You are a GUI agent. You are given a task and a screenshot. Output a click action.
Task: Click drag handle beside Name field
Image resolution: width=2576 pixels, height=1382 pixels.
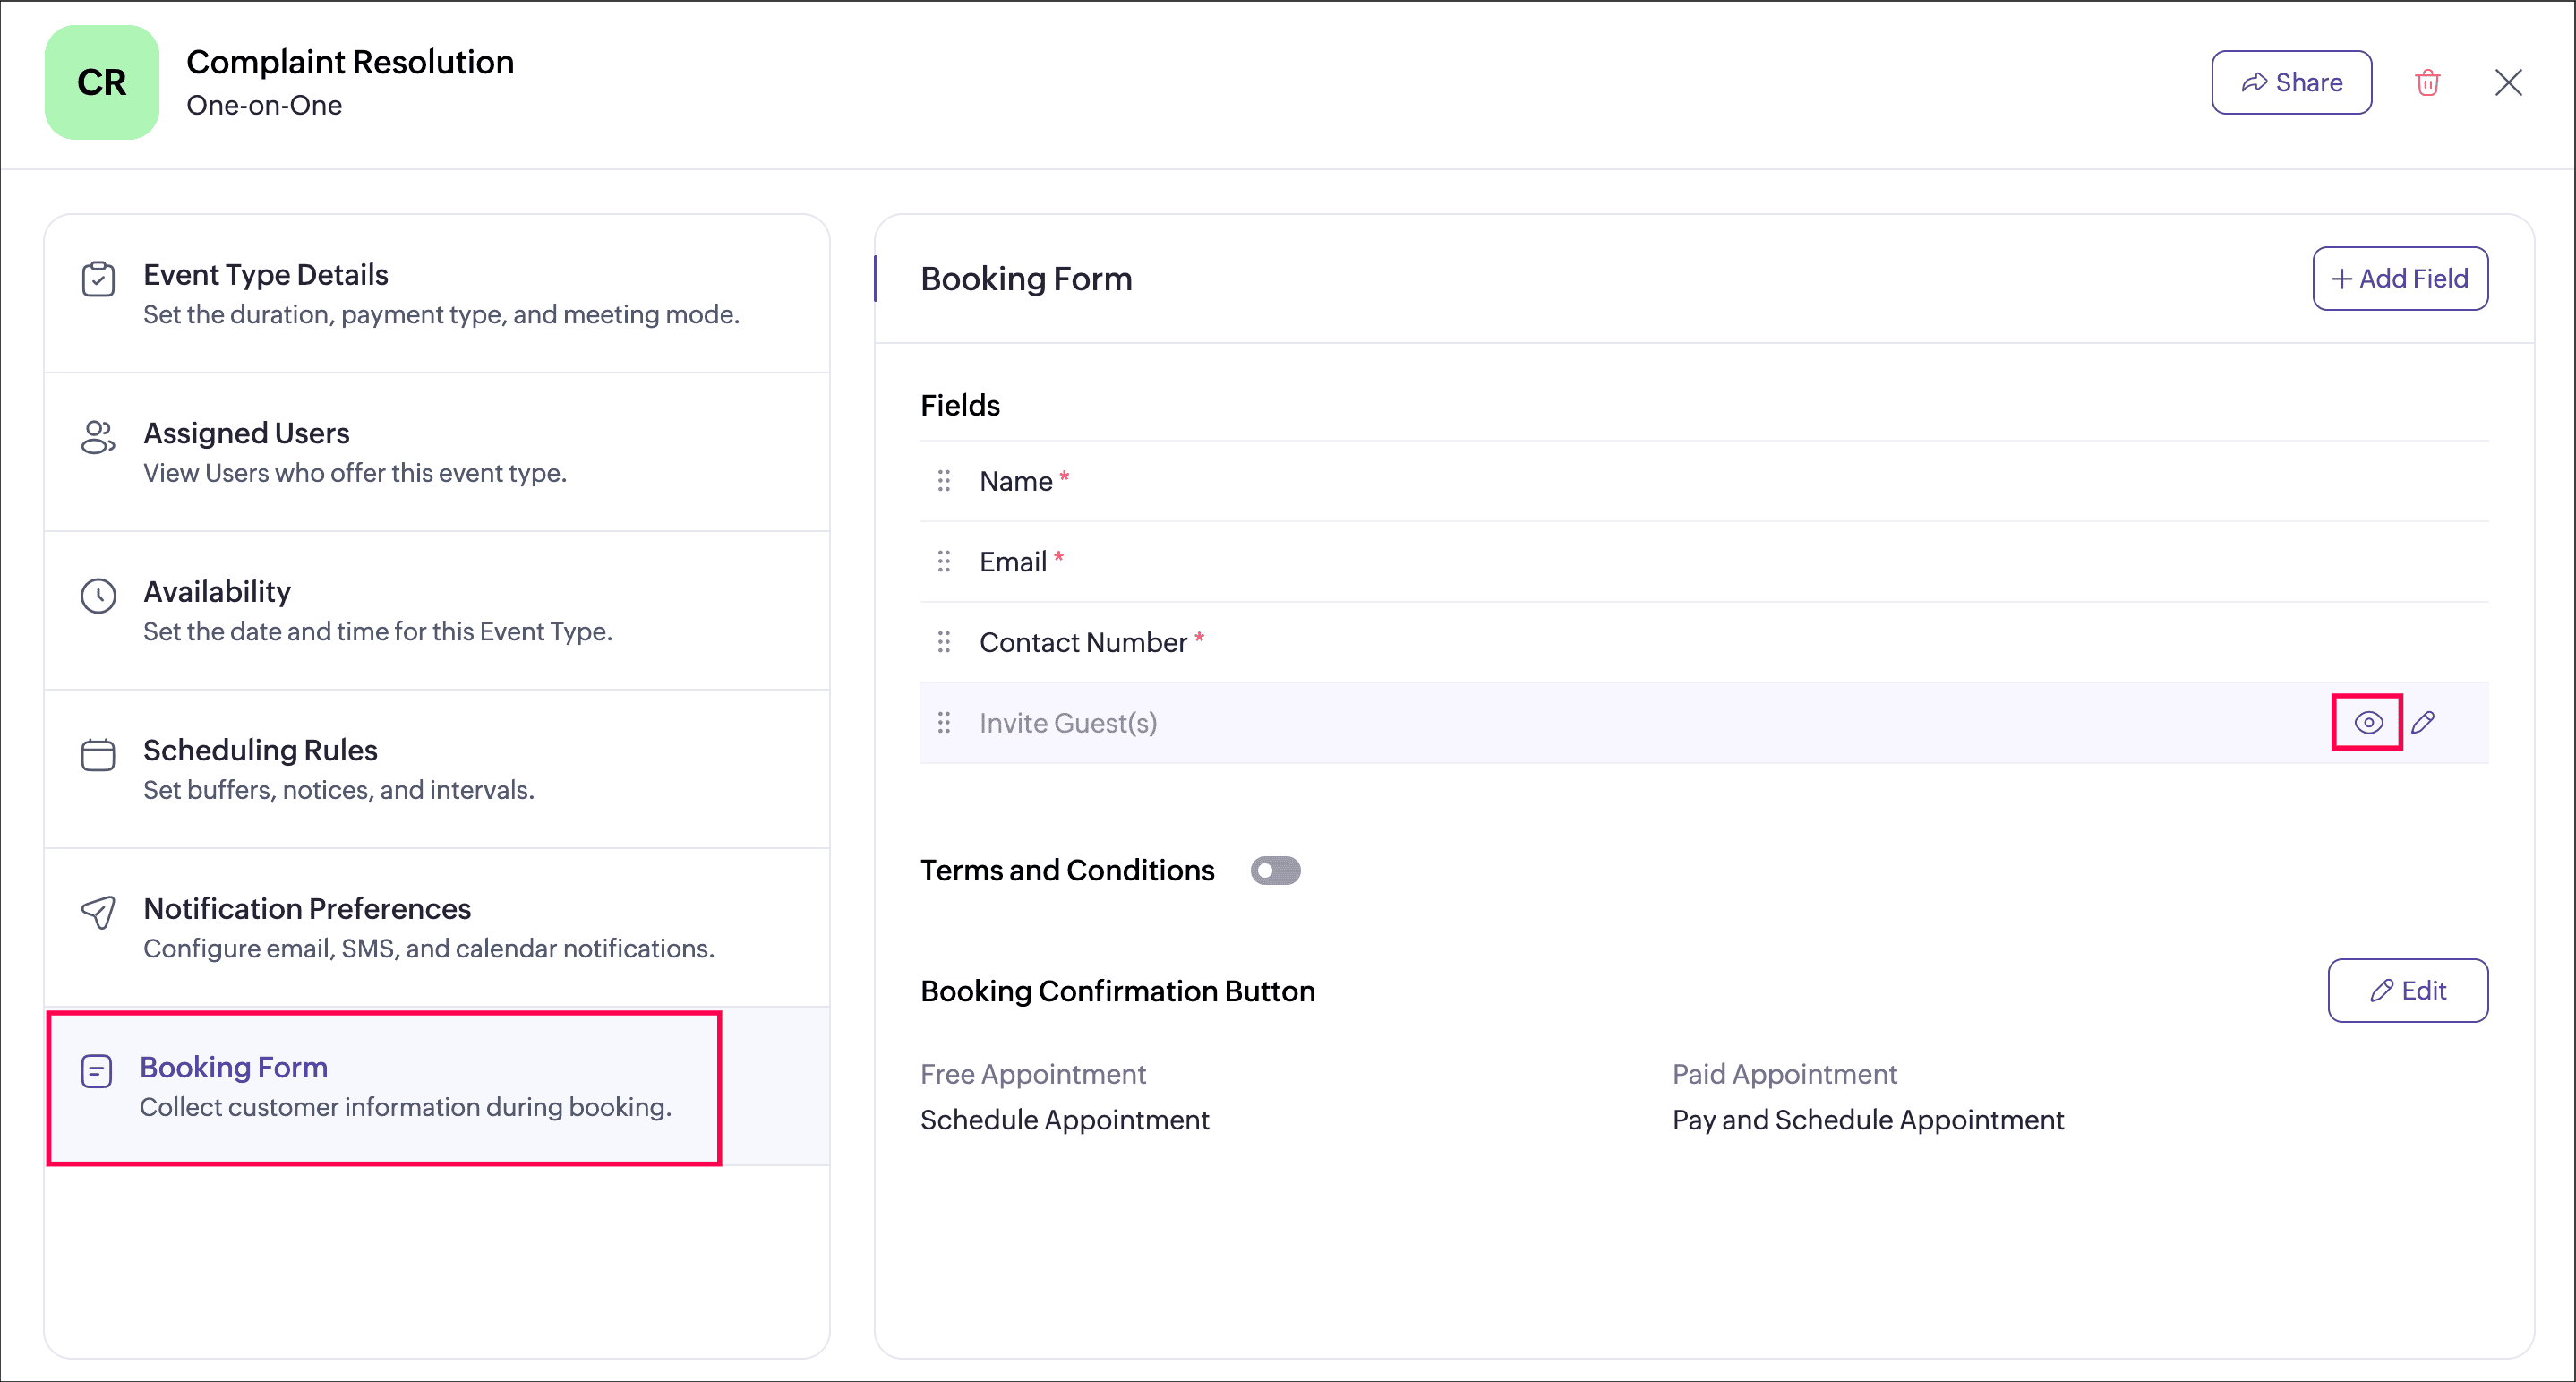click(943, 481)
